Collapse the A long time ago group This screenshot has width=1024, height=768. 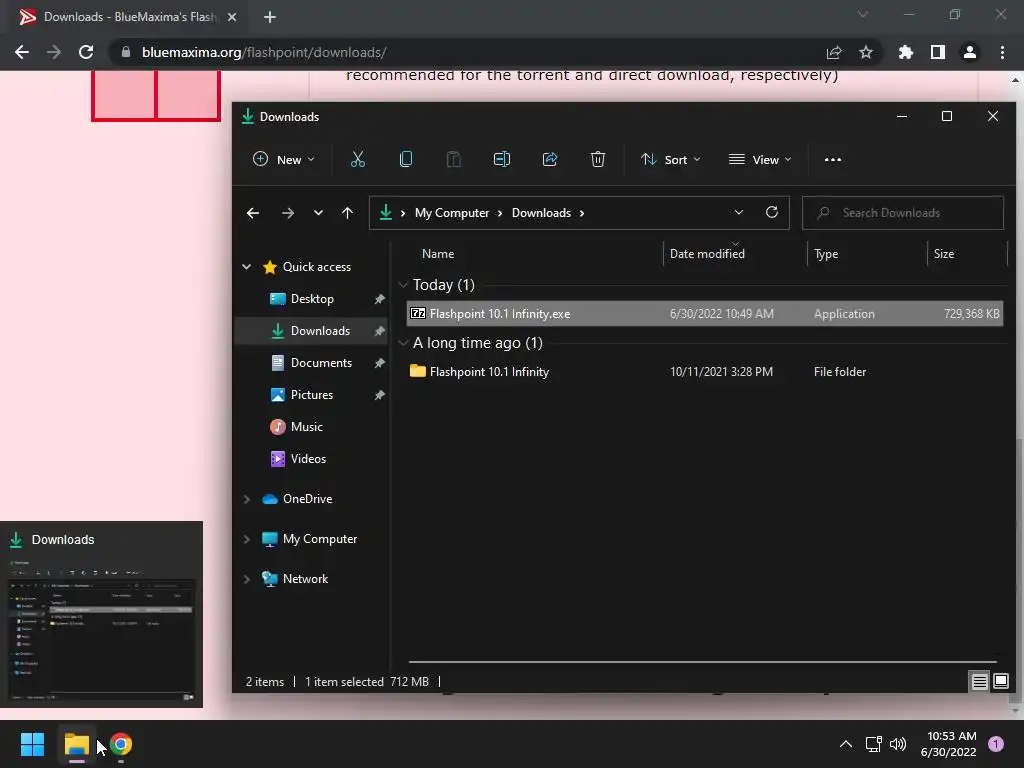(x=404, y=343)
